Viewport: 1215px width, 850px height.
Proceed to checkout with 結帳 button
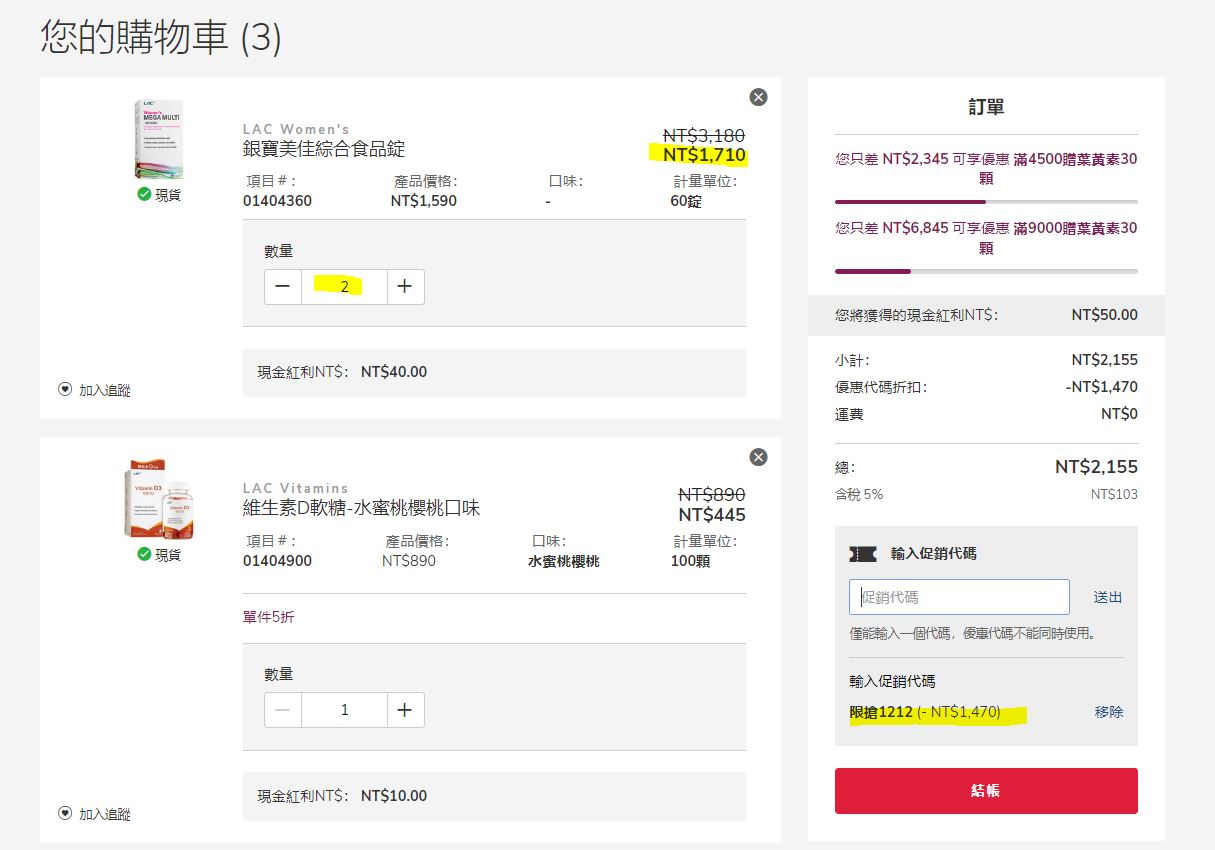coord(986,791)
